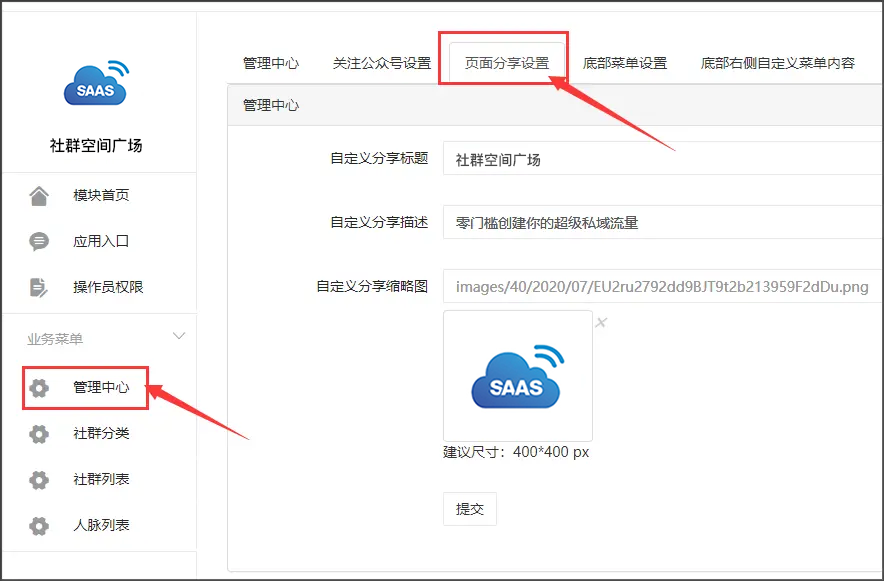Image resolution: width=884 pixels, height=581 pixels.
Task: Click the home icon beside 模块首页
Action: pyautogui.click(x=39, y=196)
